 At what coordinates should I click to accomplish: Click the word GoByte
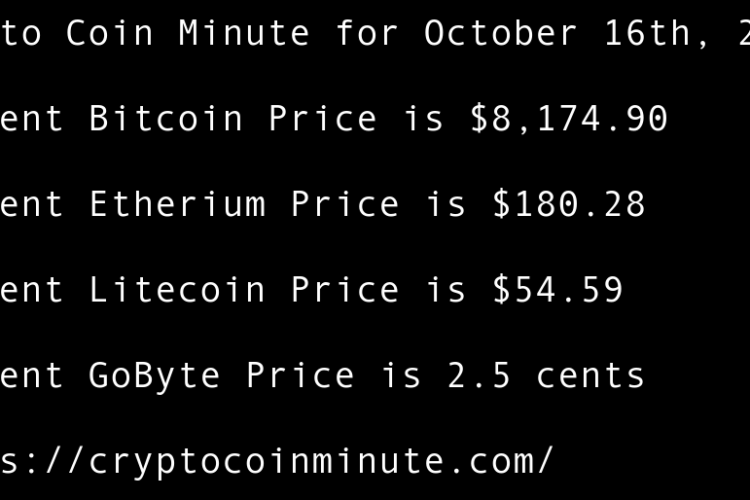[x=155, y=376]
